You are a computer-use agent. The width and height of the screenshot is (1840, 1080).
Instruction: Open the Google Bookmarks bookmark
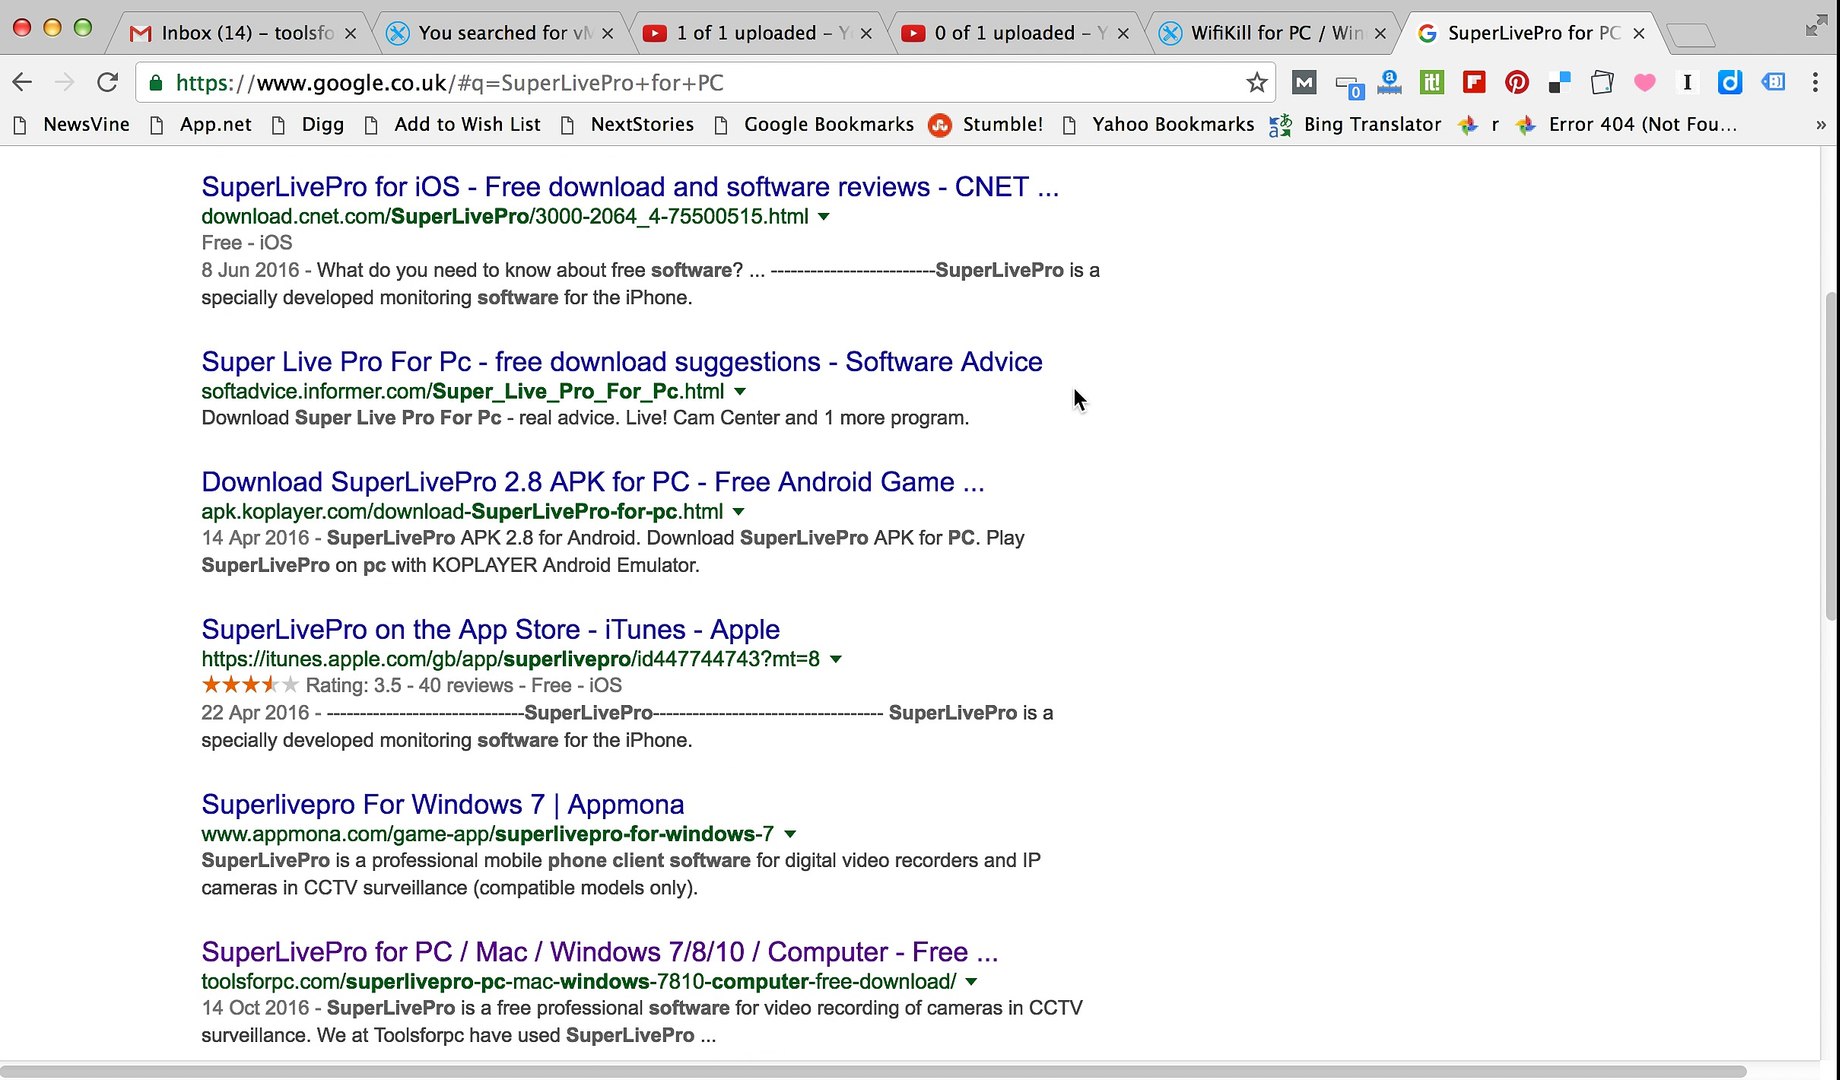click(813, 125)
